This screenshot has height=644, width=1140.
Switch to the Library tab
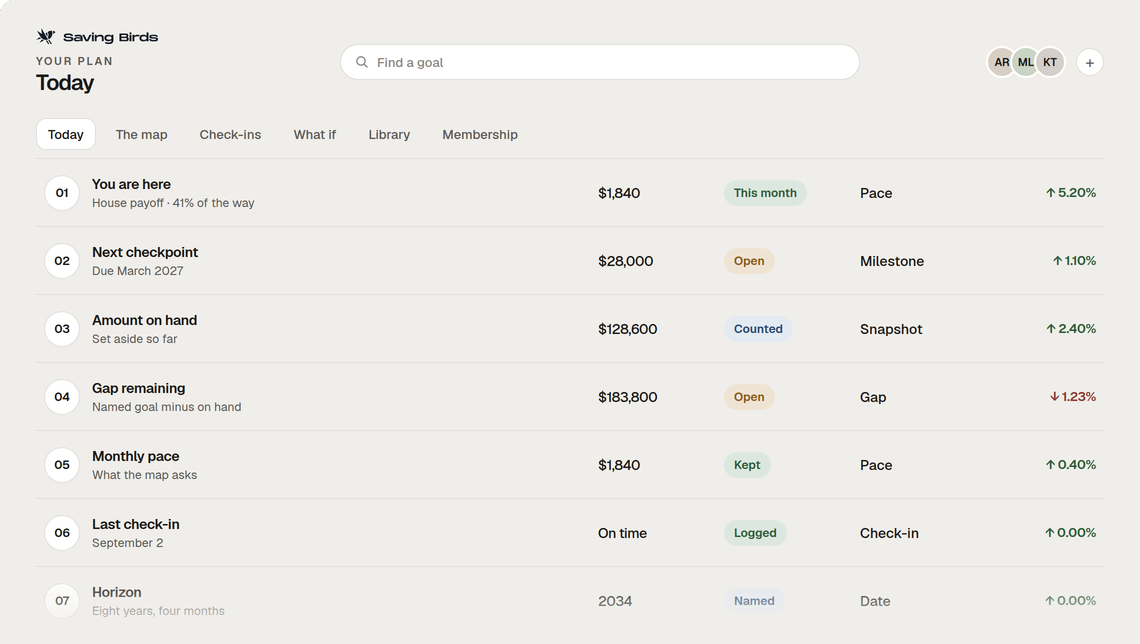[389, 134]
